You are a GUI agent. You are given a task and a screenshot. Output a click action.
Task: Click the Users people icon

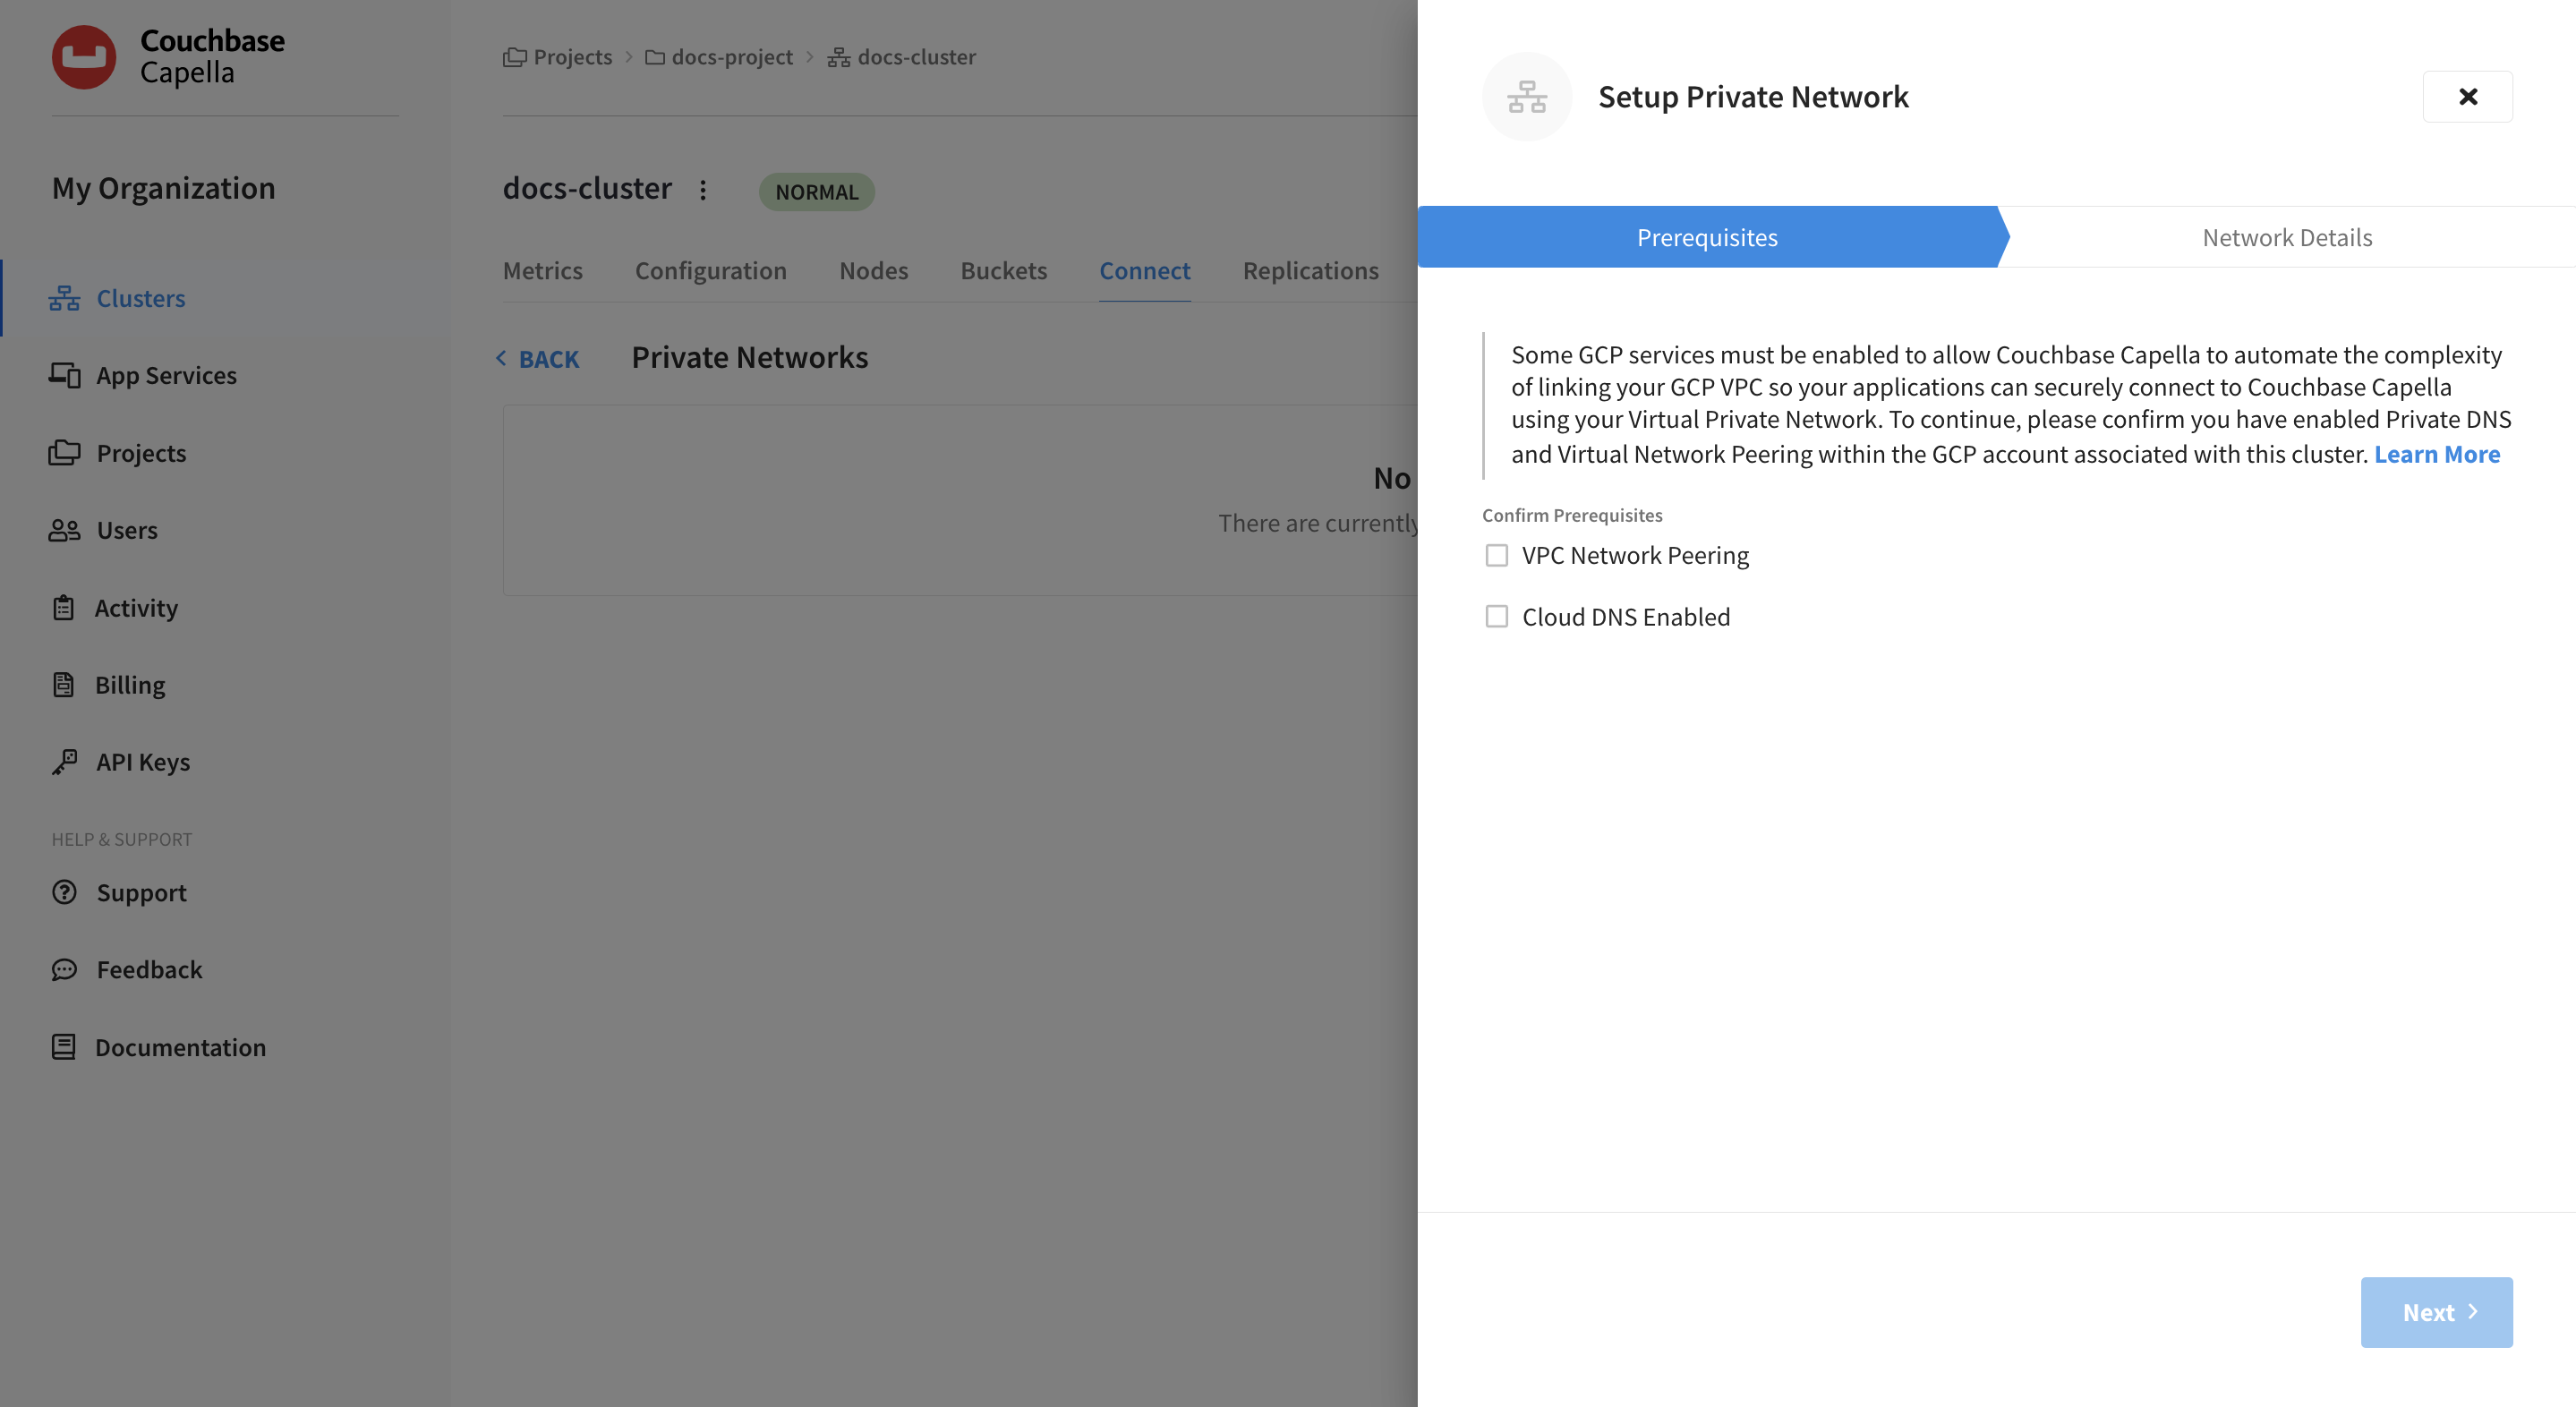tap(64, 530)
